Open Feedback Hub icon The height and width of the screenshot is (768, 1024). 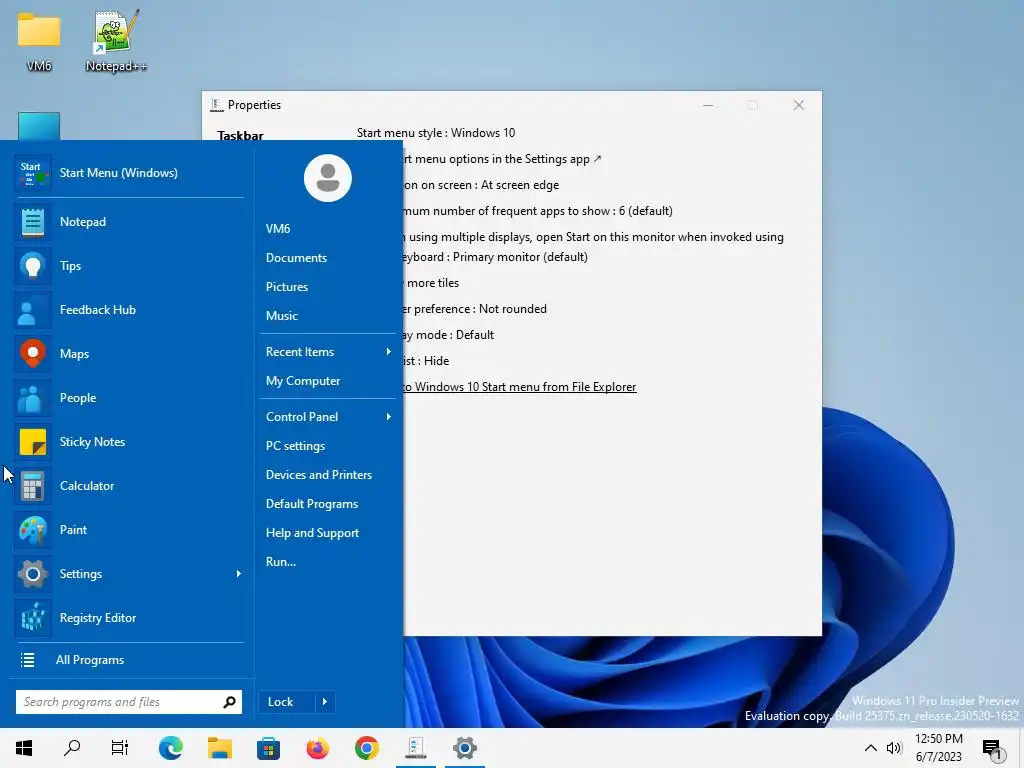coord(33,310)
